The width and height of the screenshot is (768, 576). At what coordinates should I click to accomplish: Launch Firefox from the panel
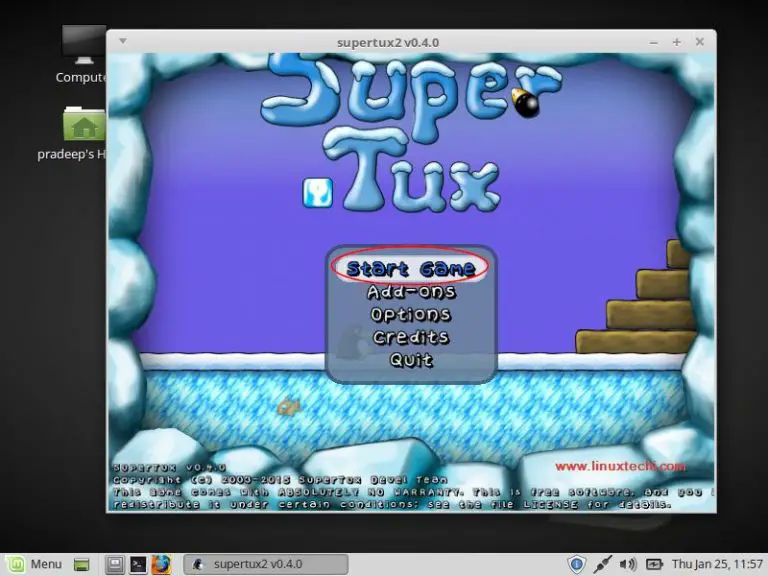(x=161, y=565)
